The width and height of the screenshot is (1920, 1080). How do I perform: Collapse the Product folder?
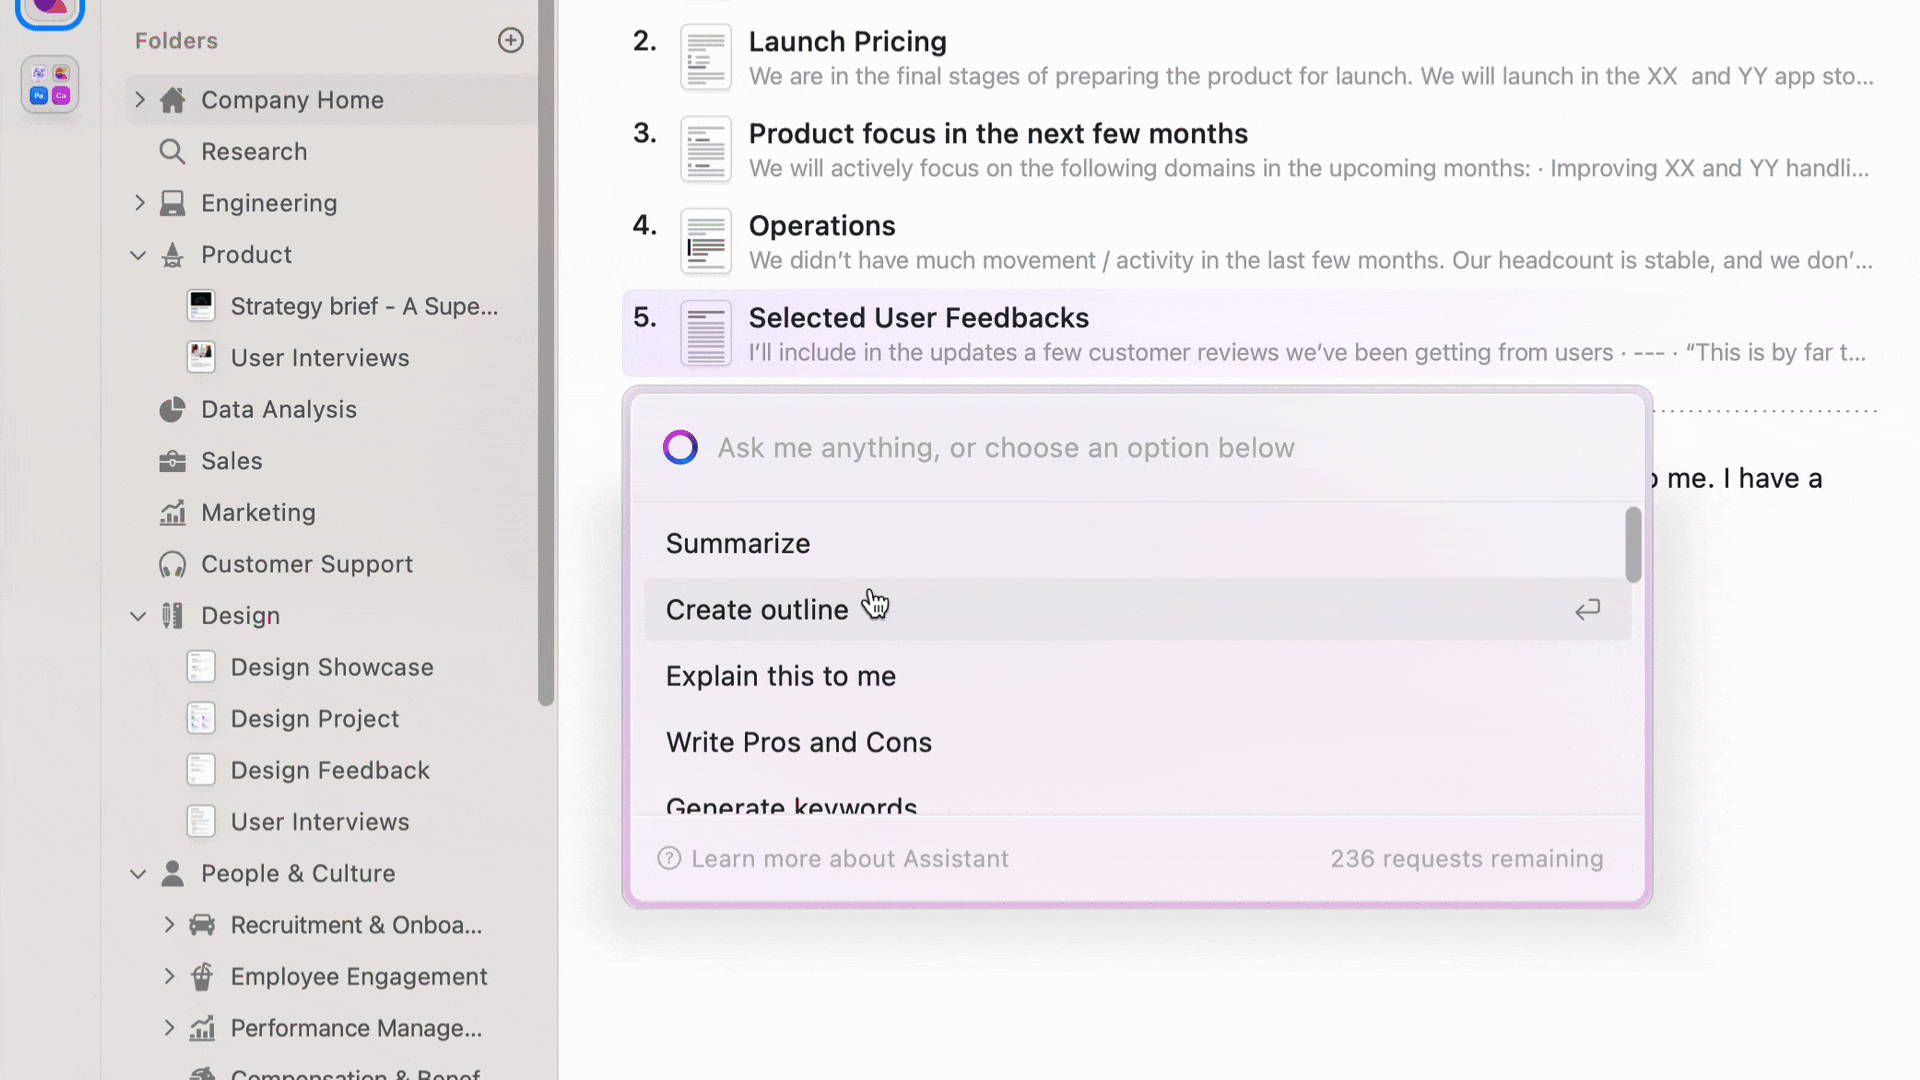tap(138, 255)
